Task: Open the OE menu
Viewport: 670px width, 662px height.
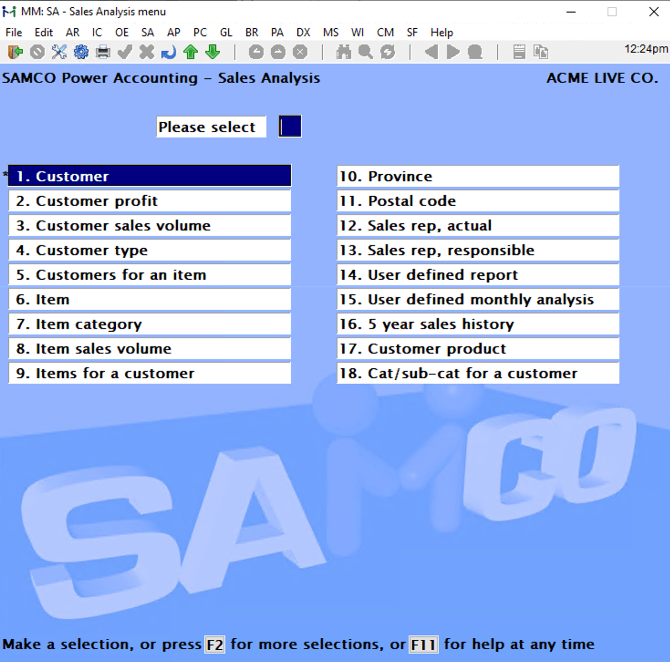Action: point(122,32)
